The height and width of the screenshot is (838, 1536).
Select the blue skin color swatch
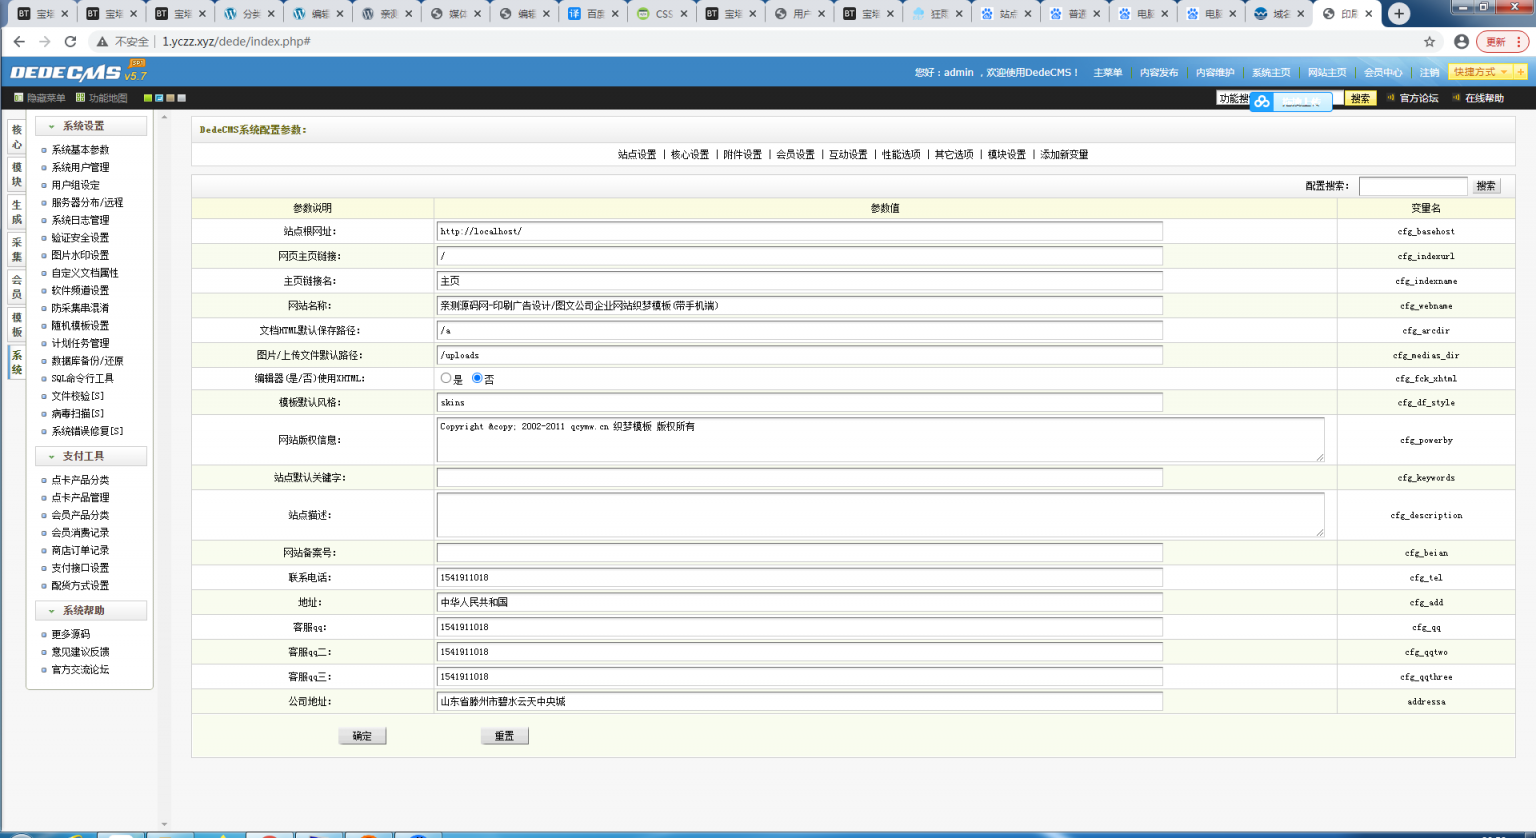click(x=159, y=98)
